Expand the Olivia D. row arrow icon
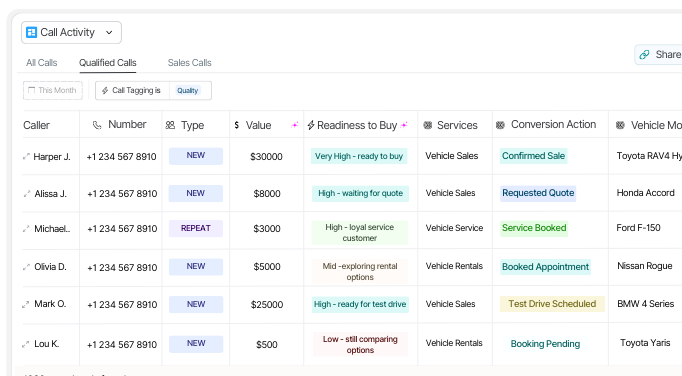 point(27,267)
